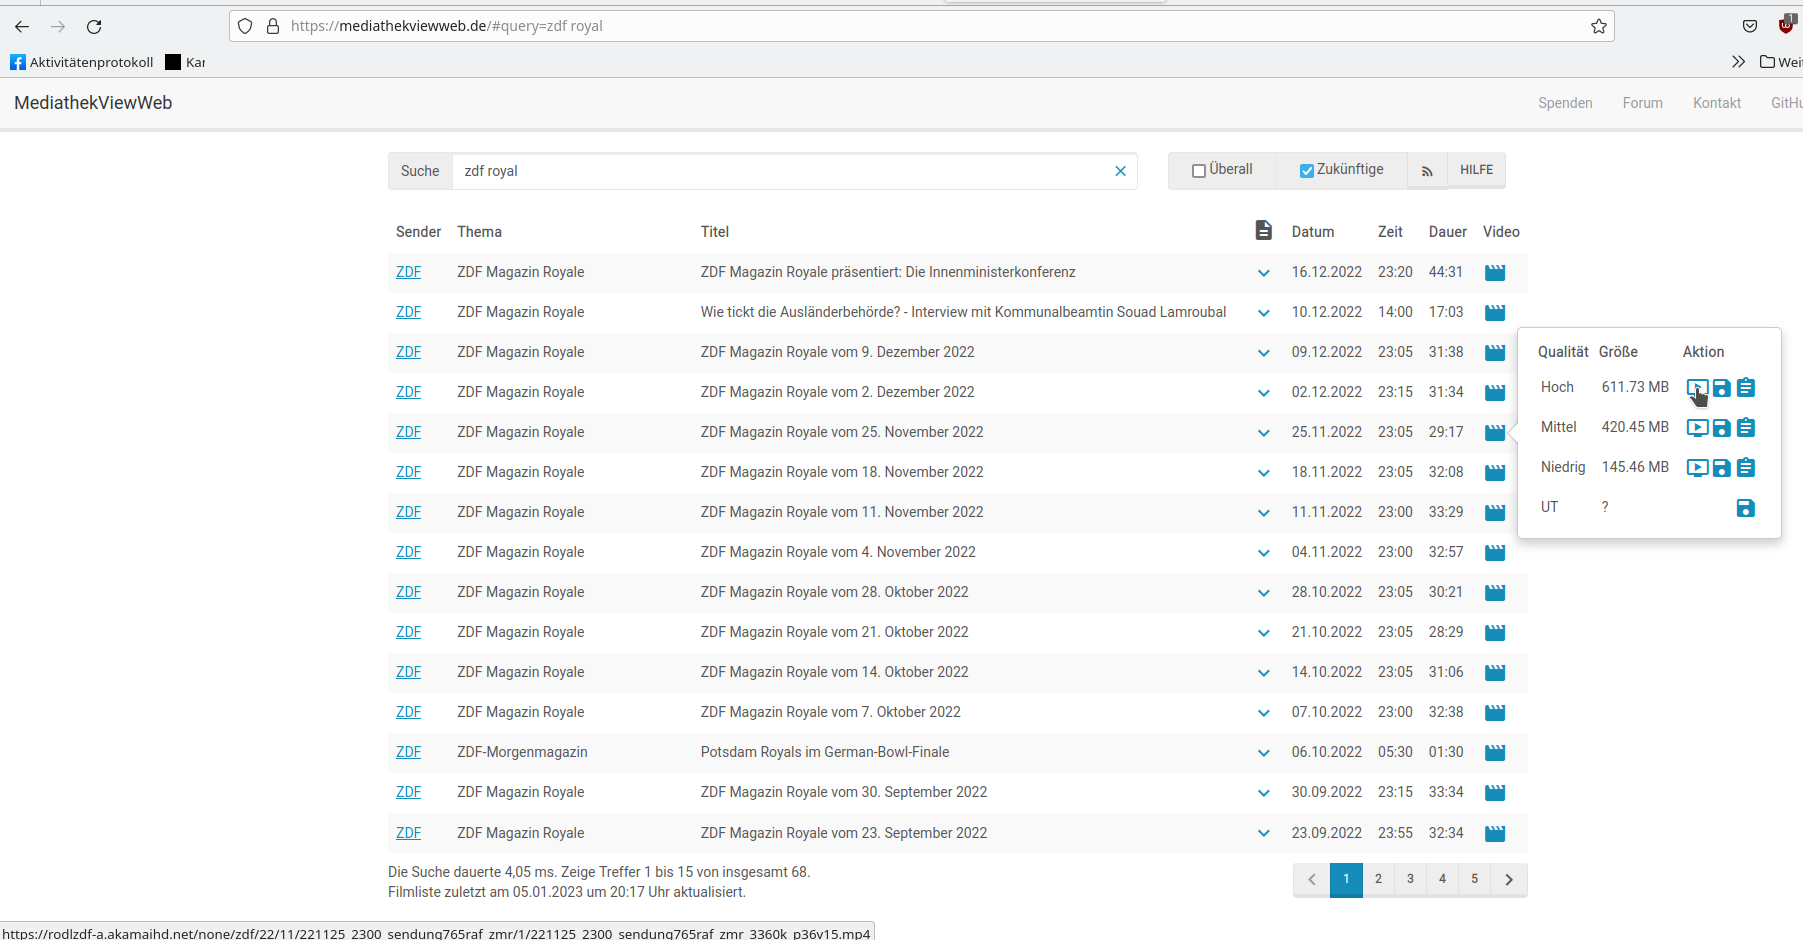Viewport: 1803px width, 940px height.
Task: Open the Kontakt page
Action: point(1717,103)
